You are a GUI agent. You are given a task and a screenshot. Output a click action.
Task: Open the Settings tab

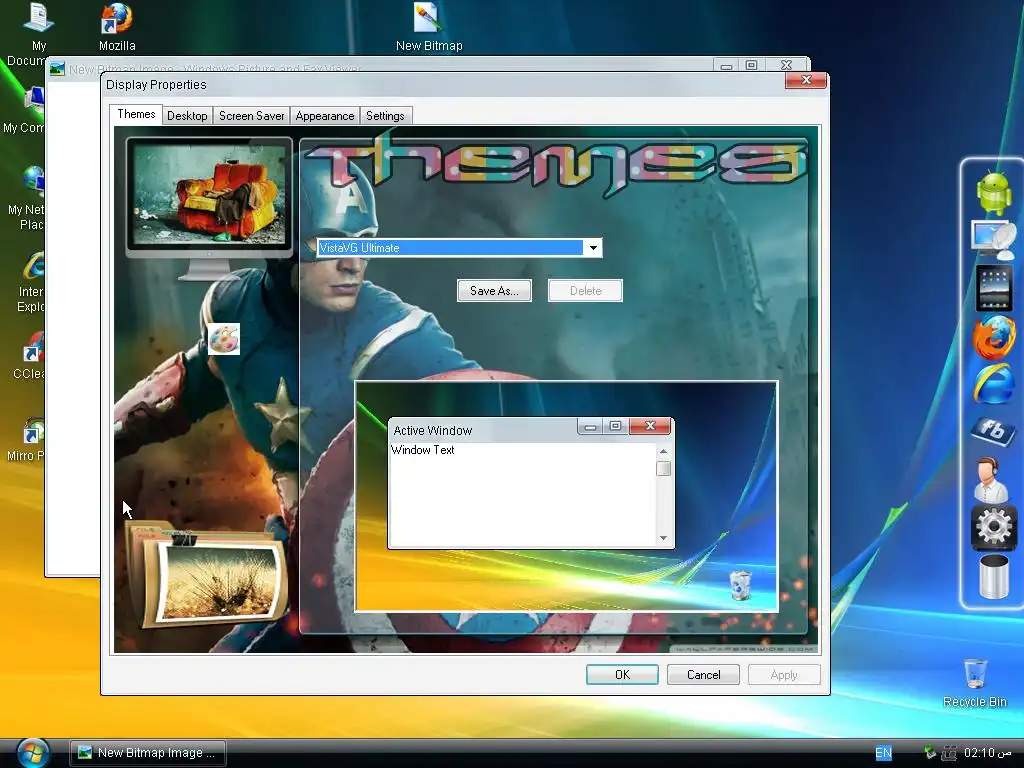(385, 116)
